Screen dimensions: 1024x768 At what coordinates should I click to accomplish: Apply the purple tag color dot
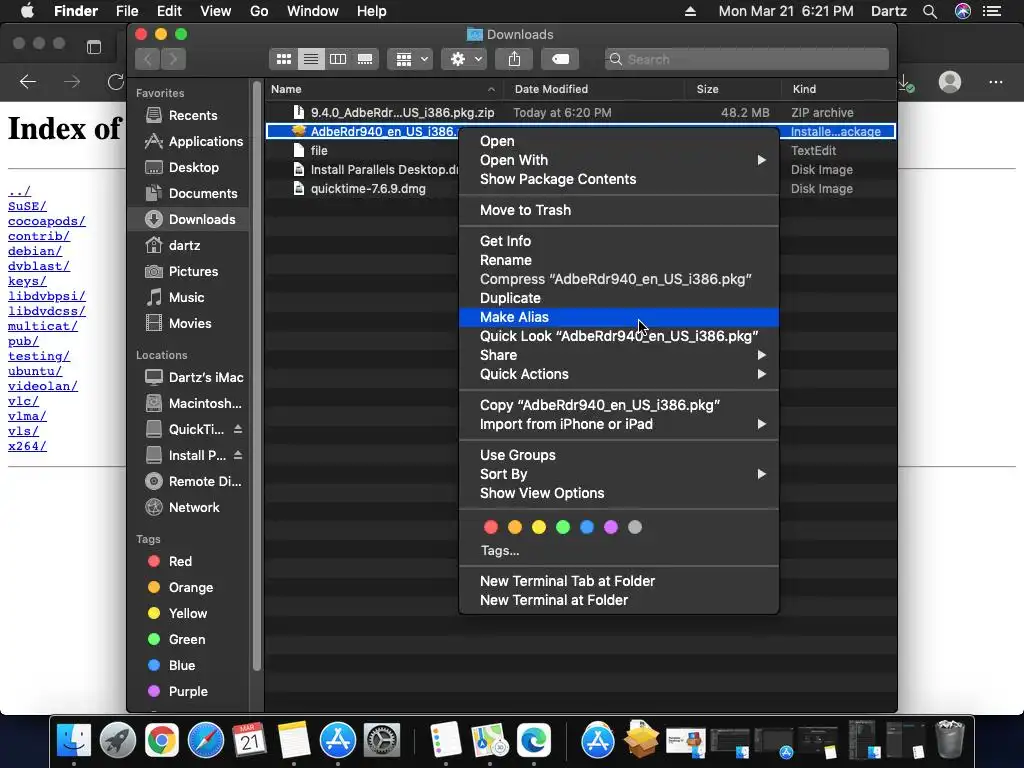click(x=611, y=527)
